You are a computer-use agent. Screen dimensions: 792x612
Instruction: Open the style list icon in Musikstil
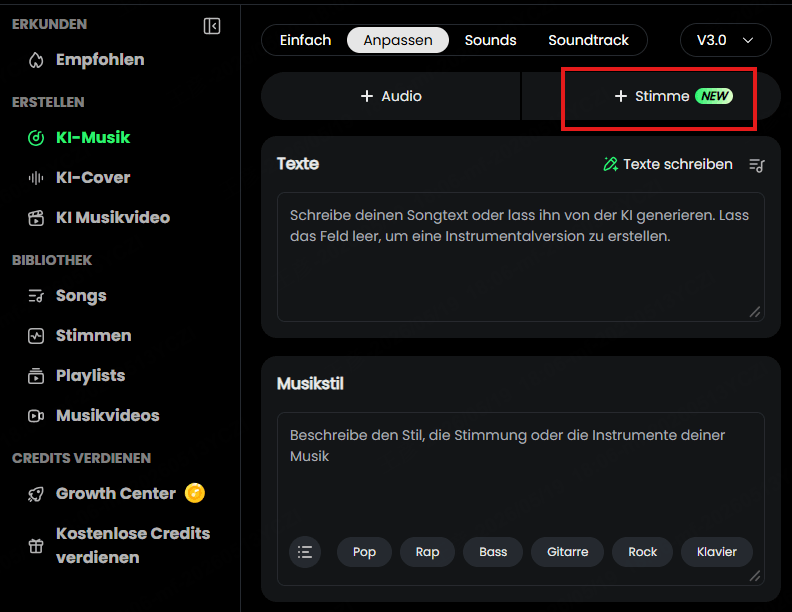[305, 552]
